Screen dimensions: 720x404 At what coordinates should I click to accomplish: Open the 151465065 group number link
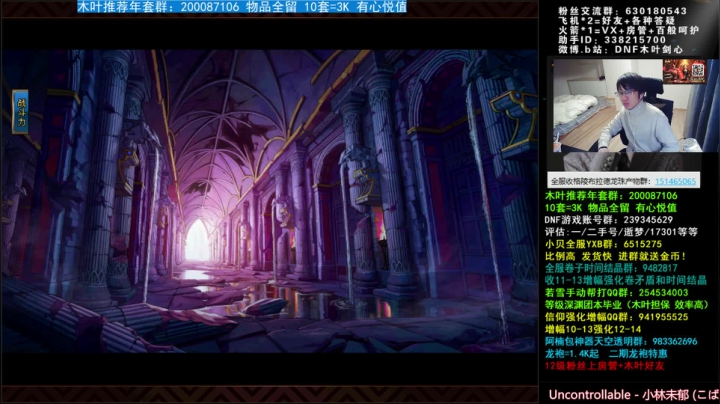point(675,181)
